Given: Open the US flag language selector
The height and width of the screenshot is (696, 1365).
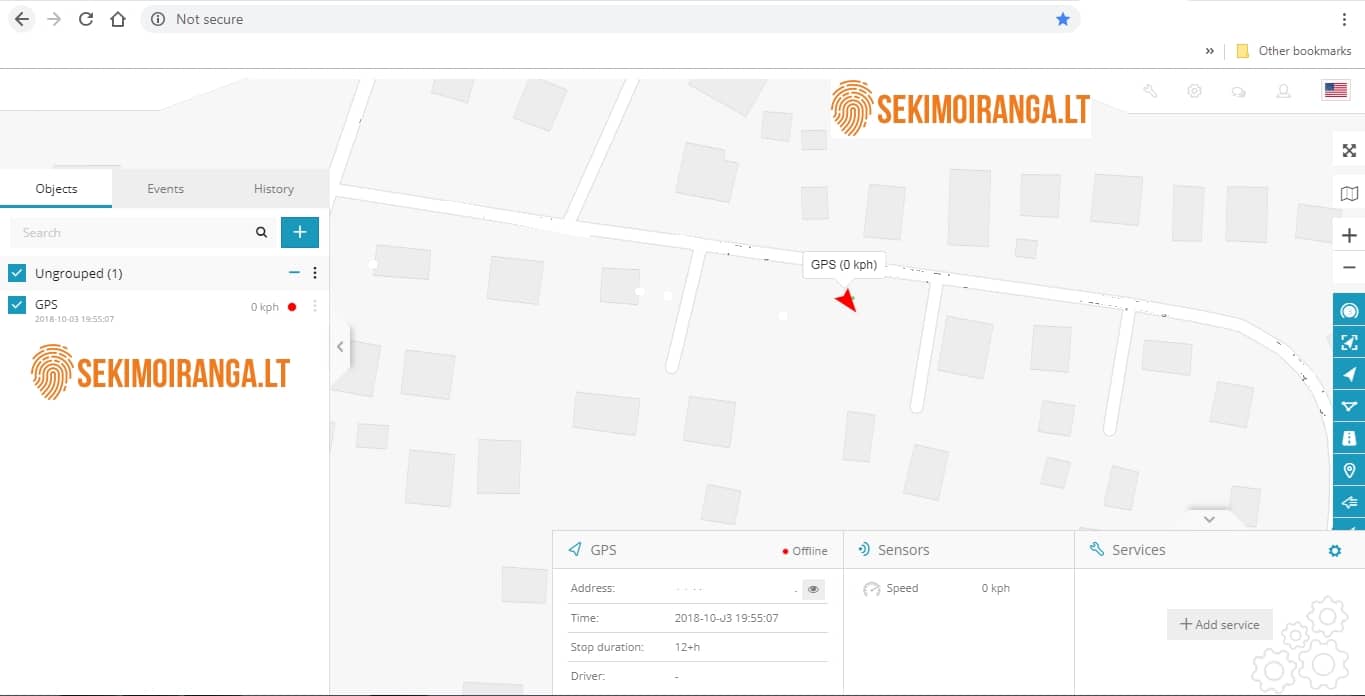Looking at the screenshot, I should click(x=1335, y=90).
